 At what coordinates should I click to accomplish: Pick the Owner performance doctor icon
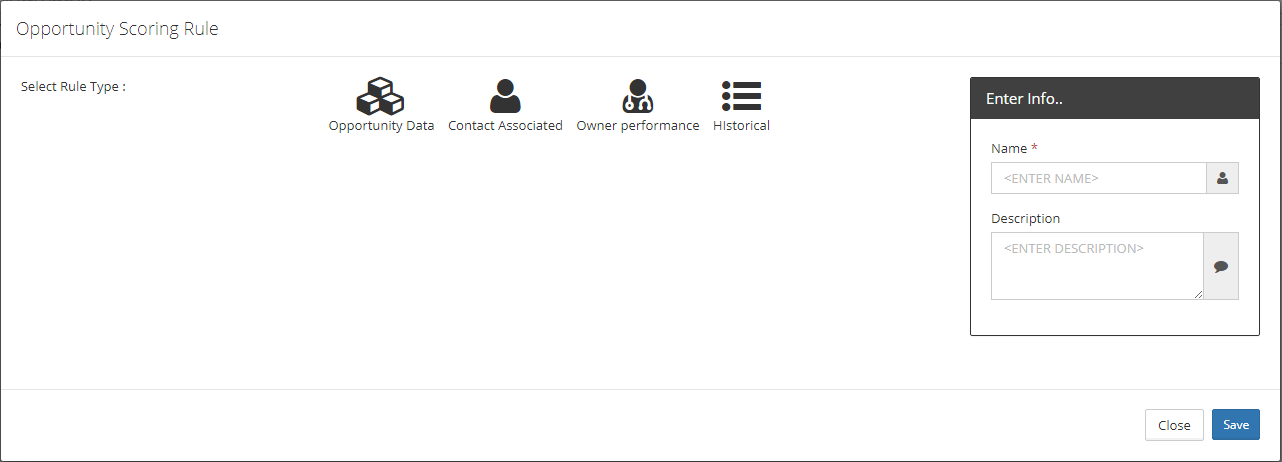coord(638,96)
